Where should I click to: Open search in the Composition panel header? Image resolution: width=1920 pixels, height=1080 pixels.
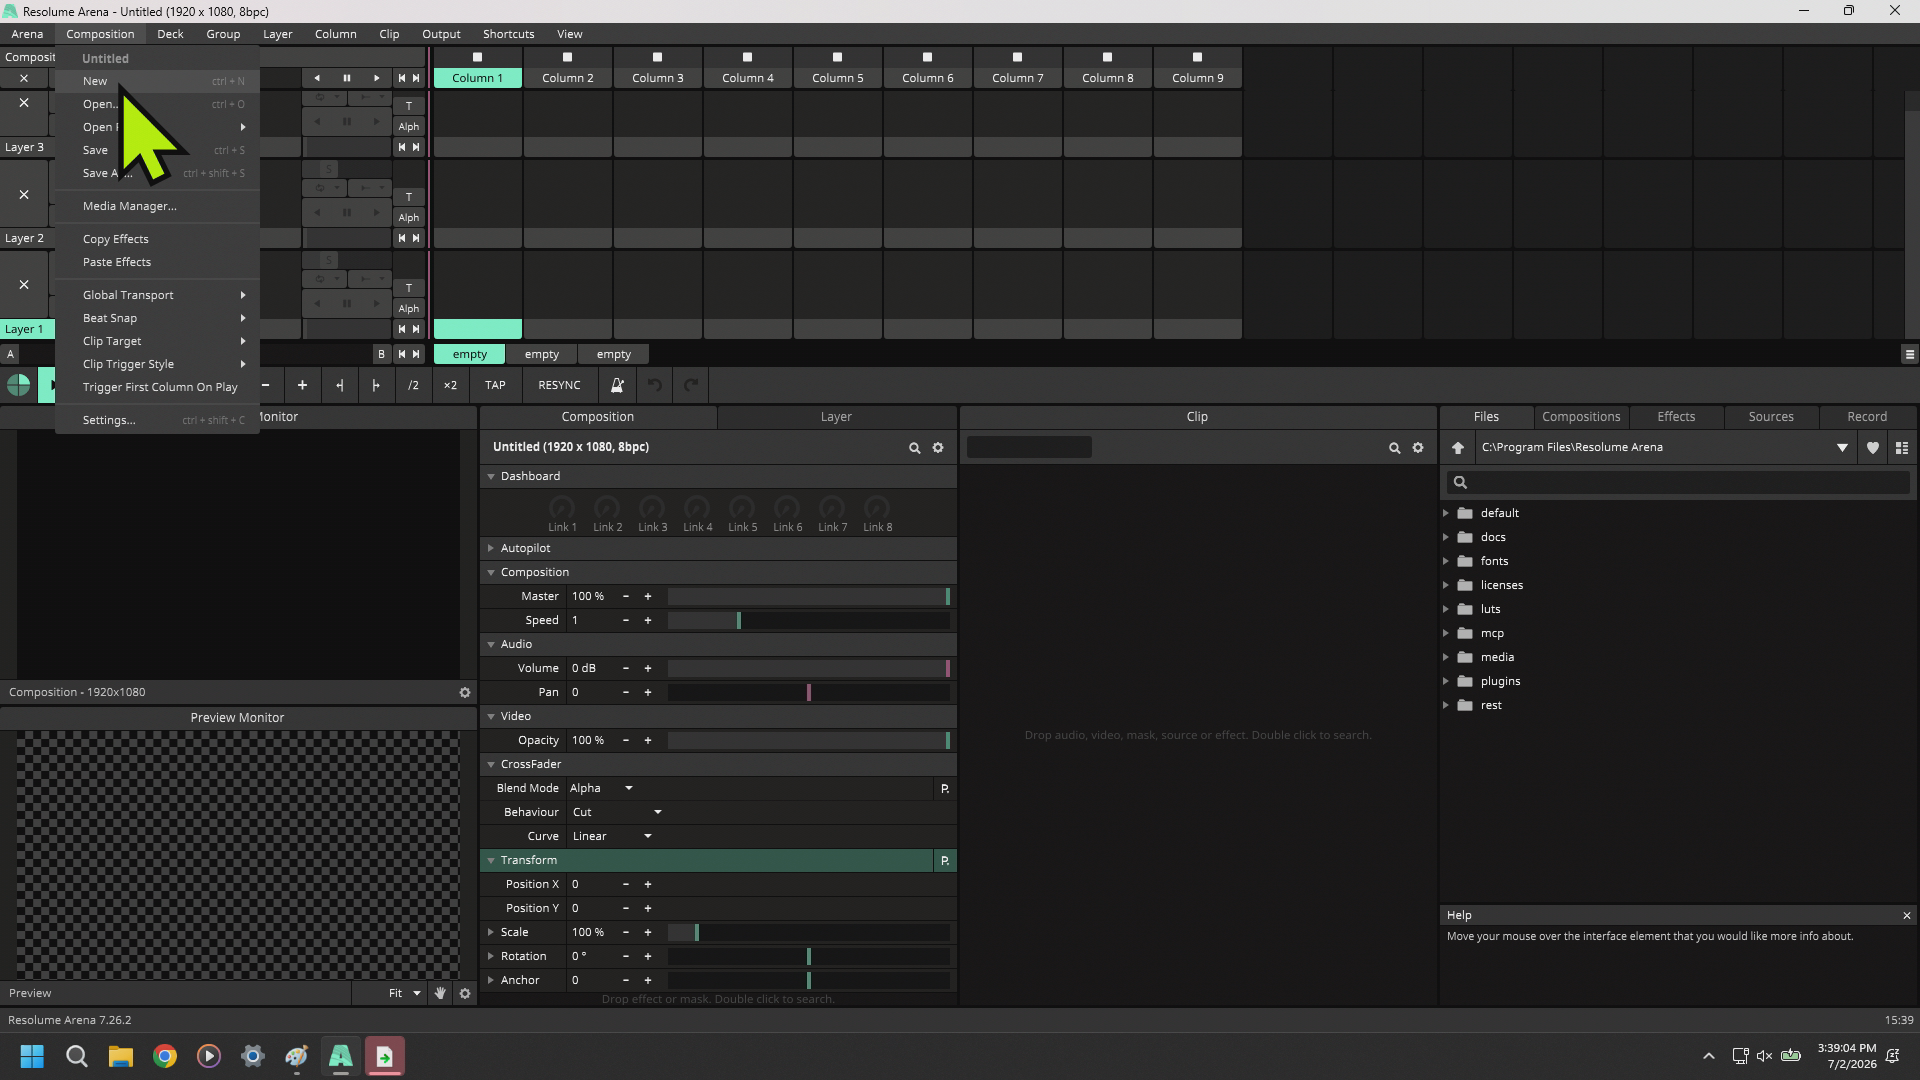(x=914, y=448)
